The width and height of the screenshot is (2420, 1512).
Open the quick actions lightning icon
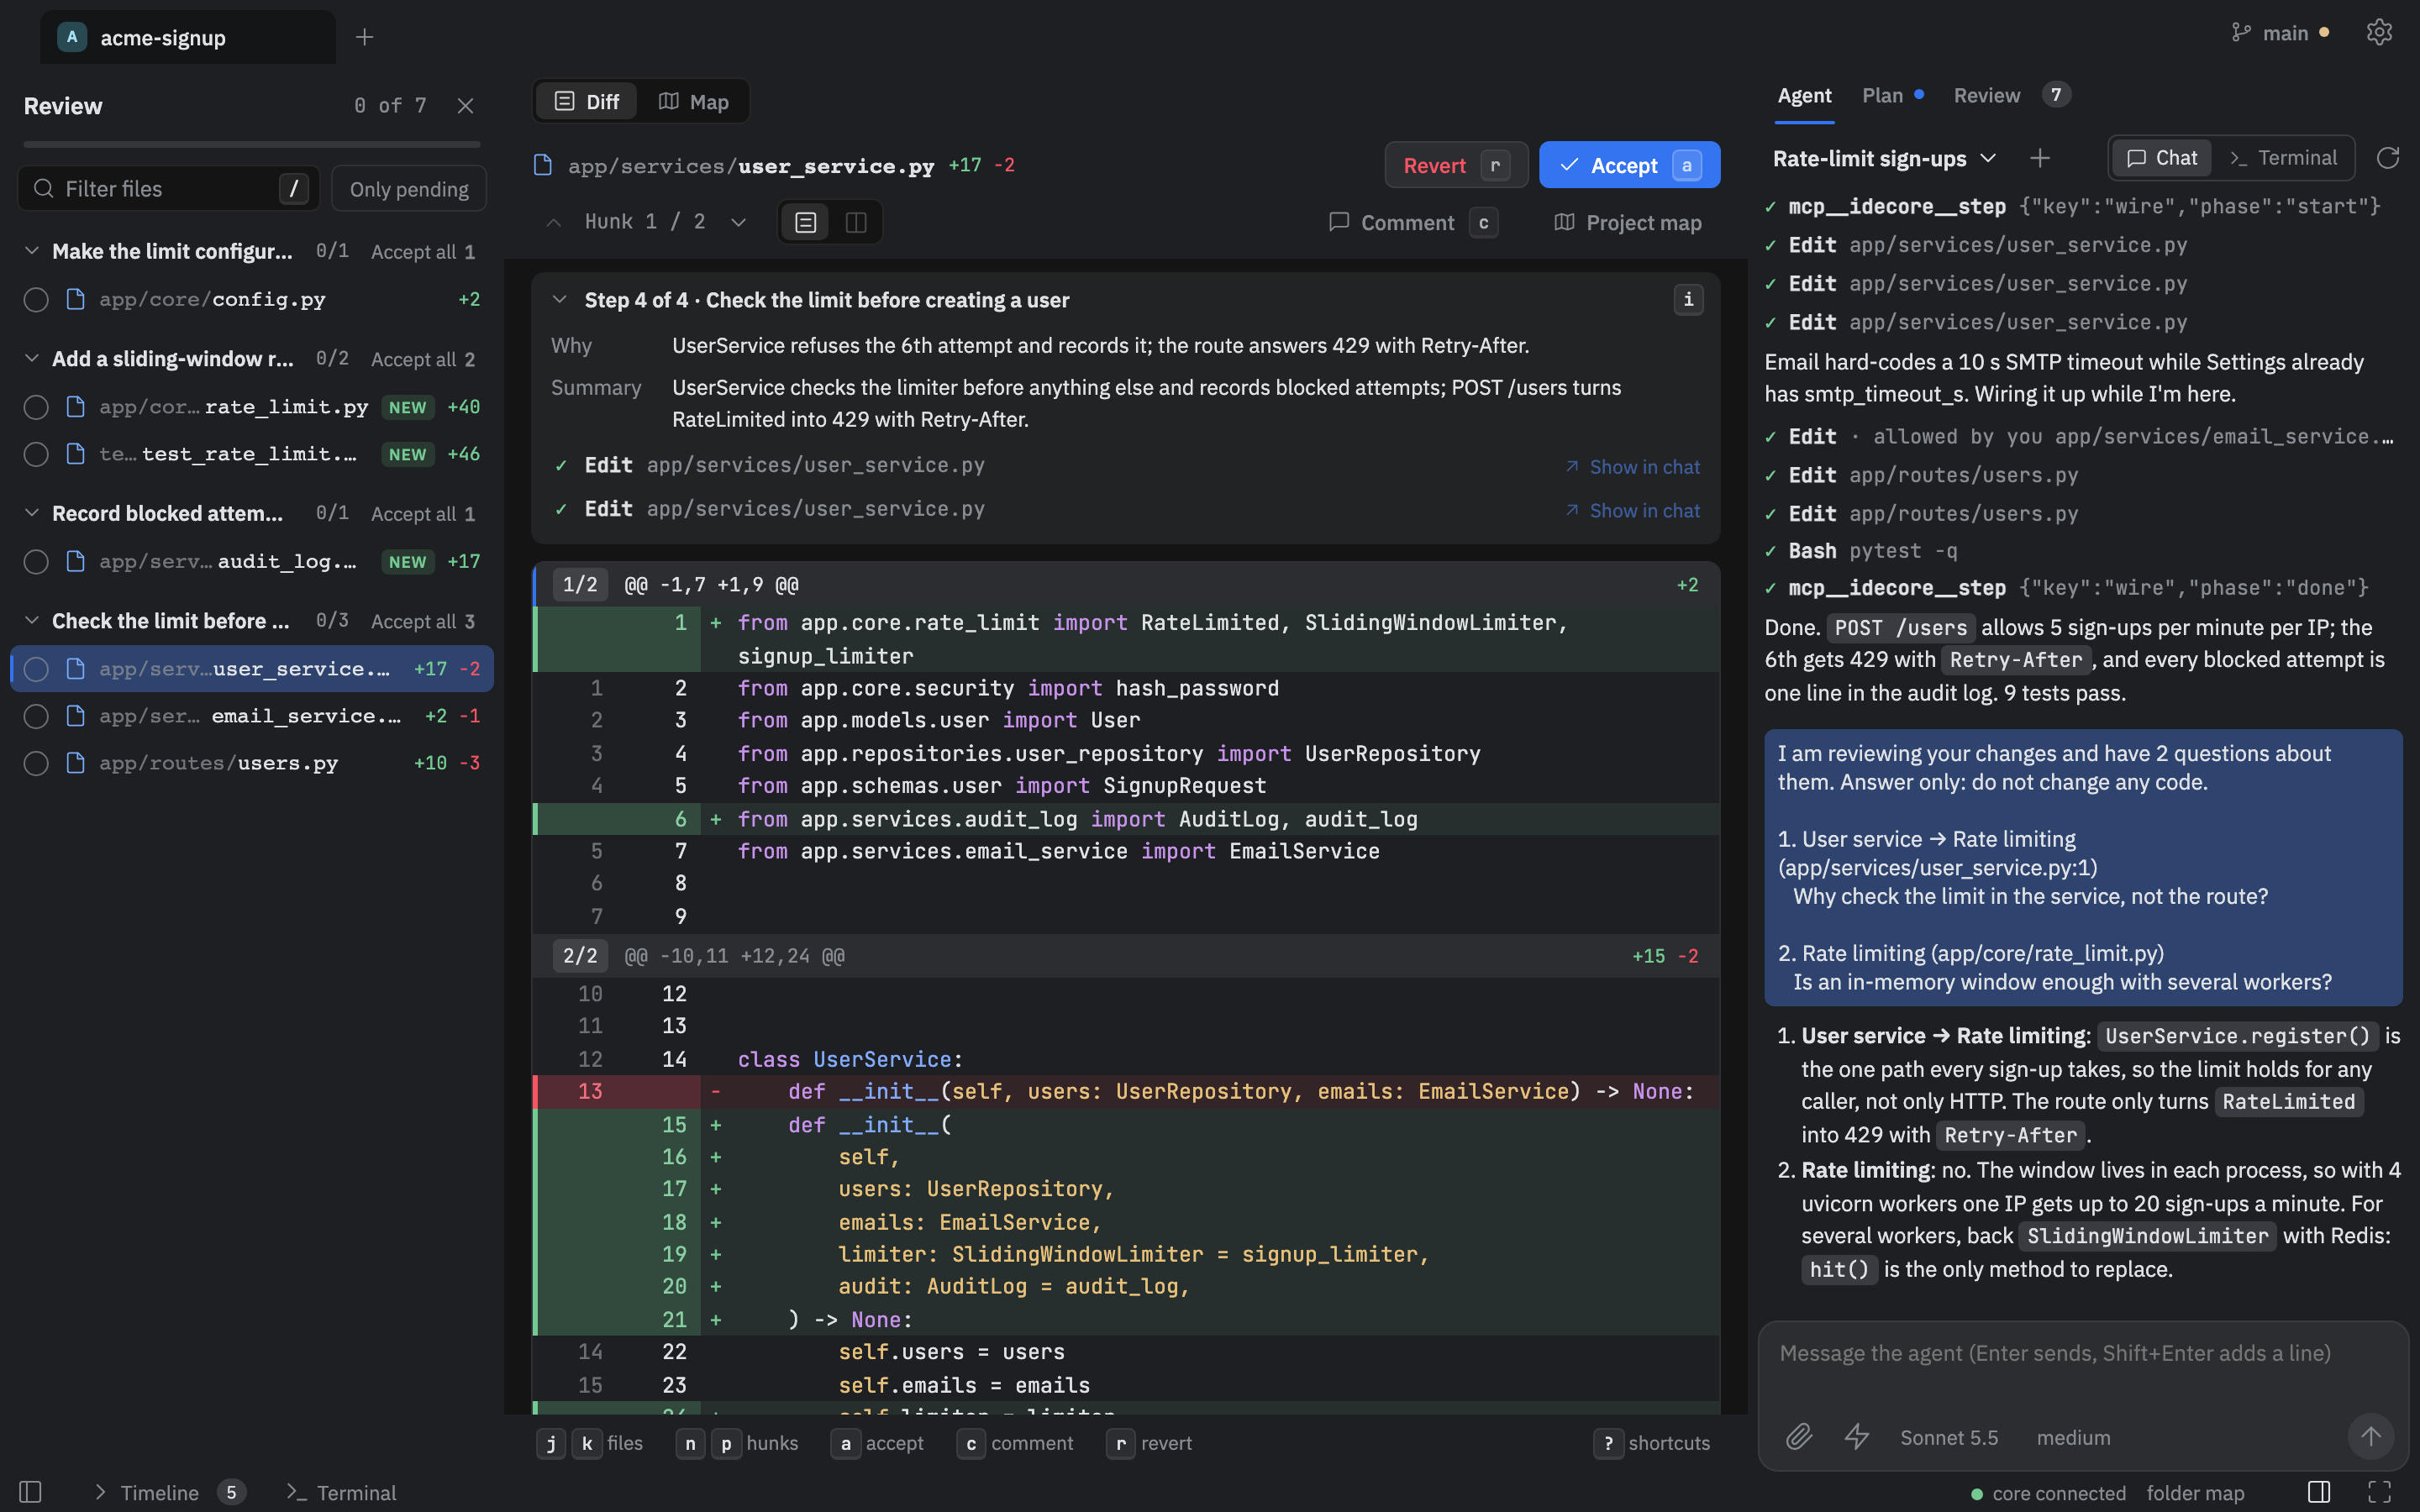click(1857, 1437)
